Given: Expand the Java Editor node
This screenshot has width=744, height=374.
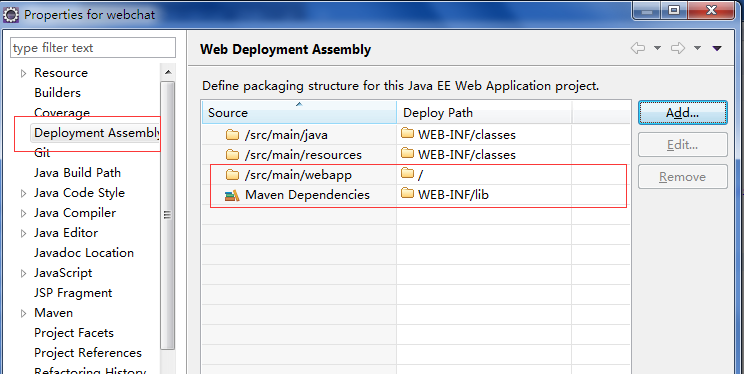Looking at the screenshot, I should [23, 234].
